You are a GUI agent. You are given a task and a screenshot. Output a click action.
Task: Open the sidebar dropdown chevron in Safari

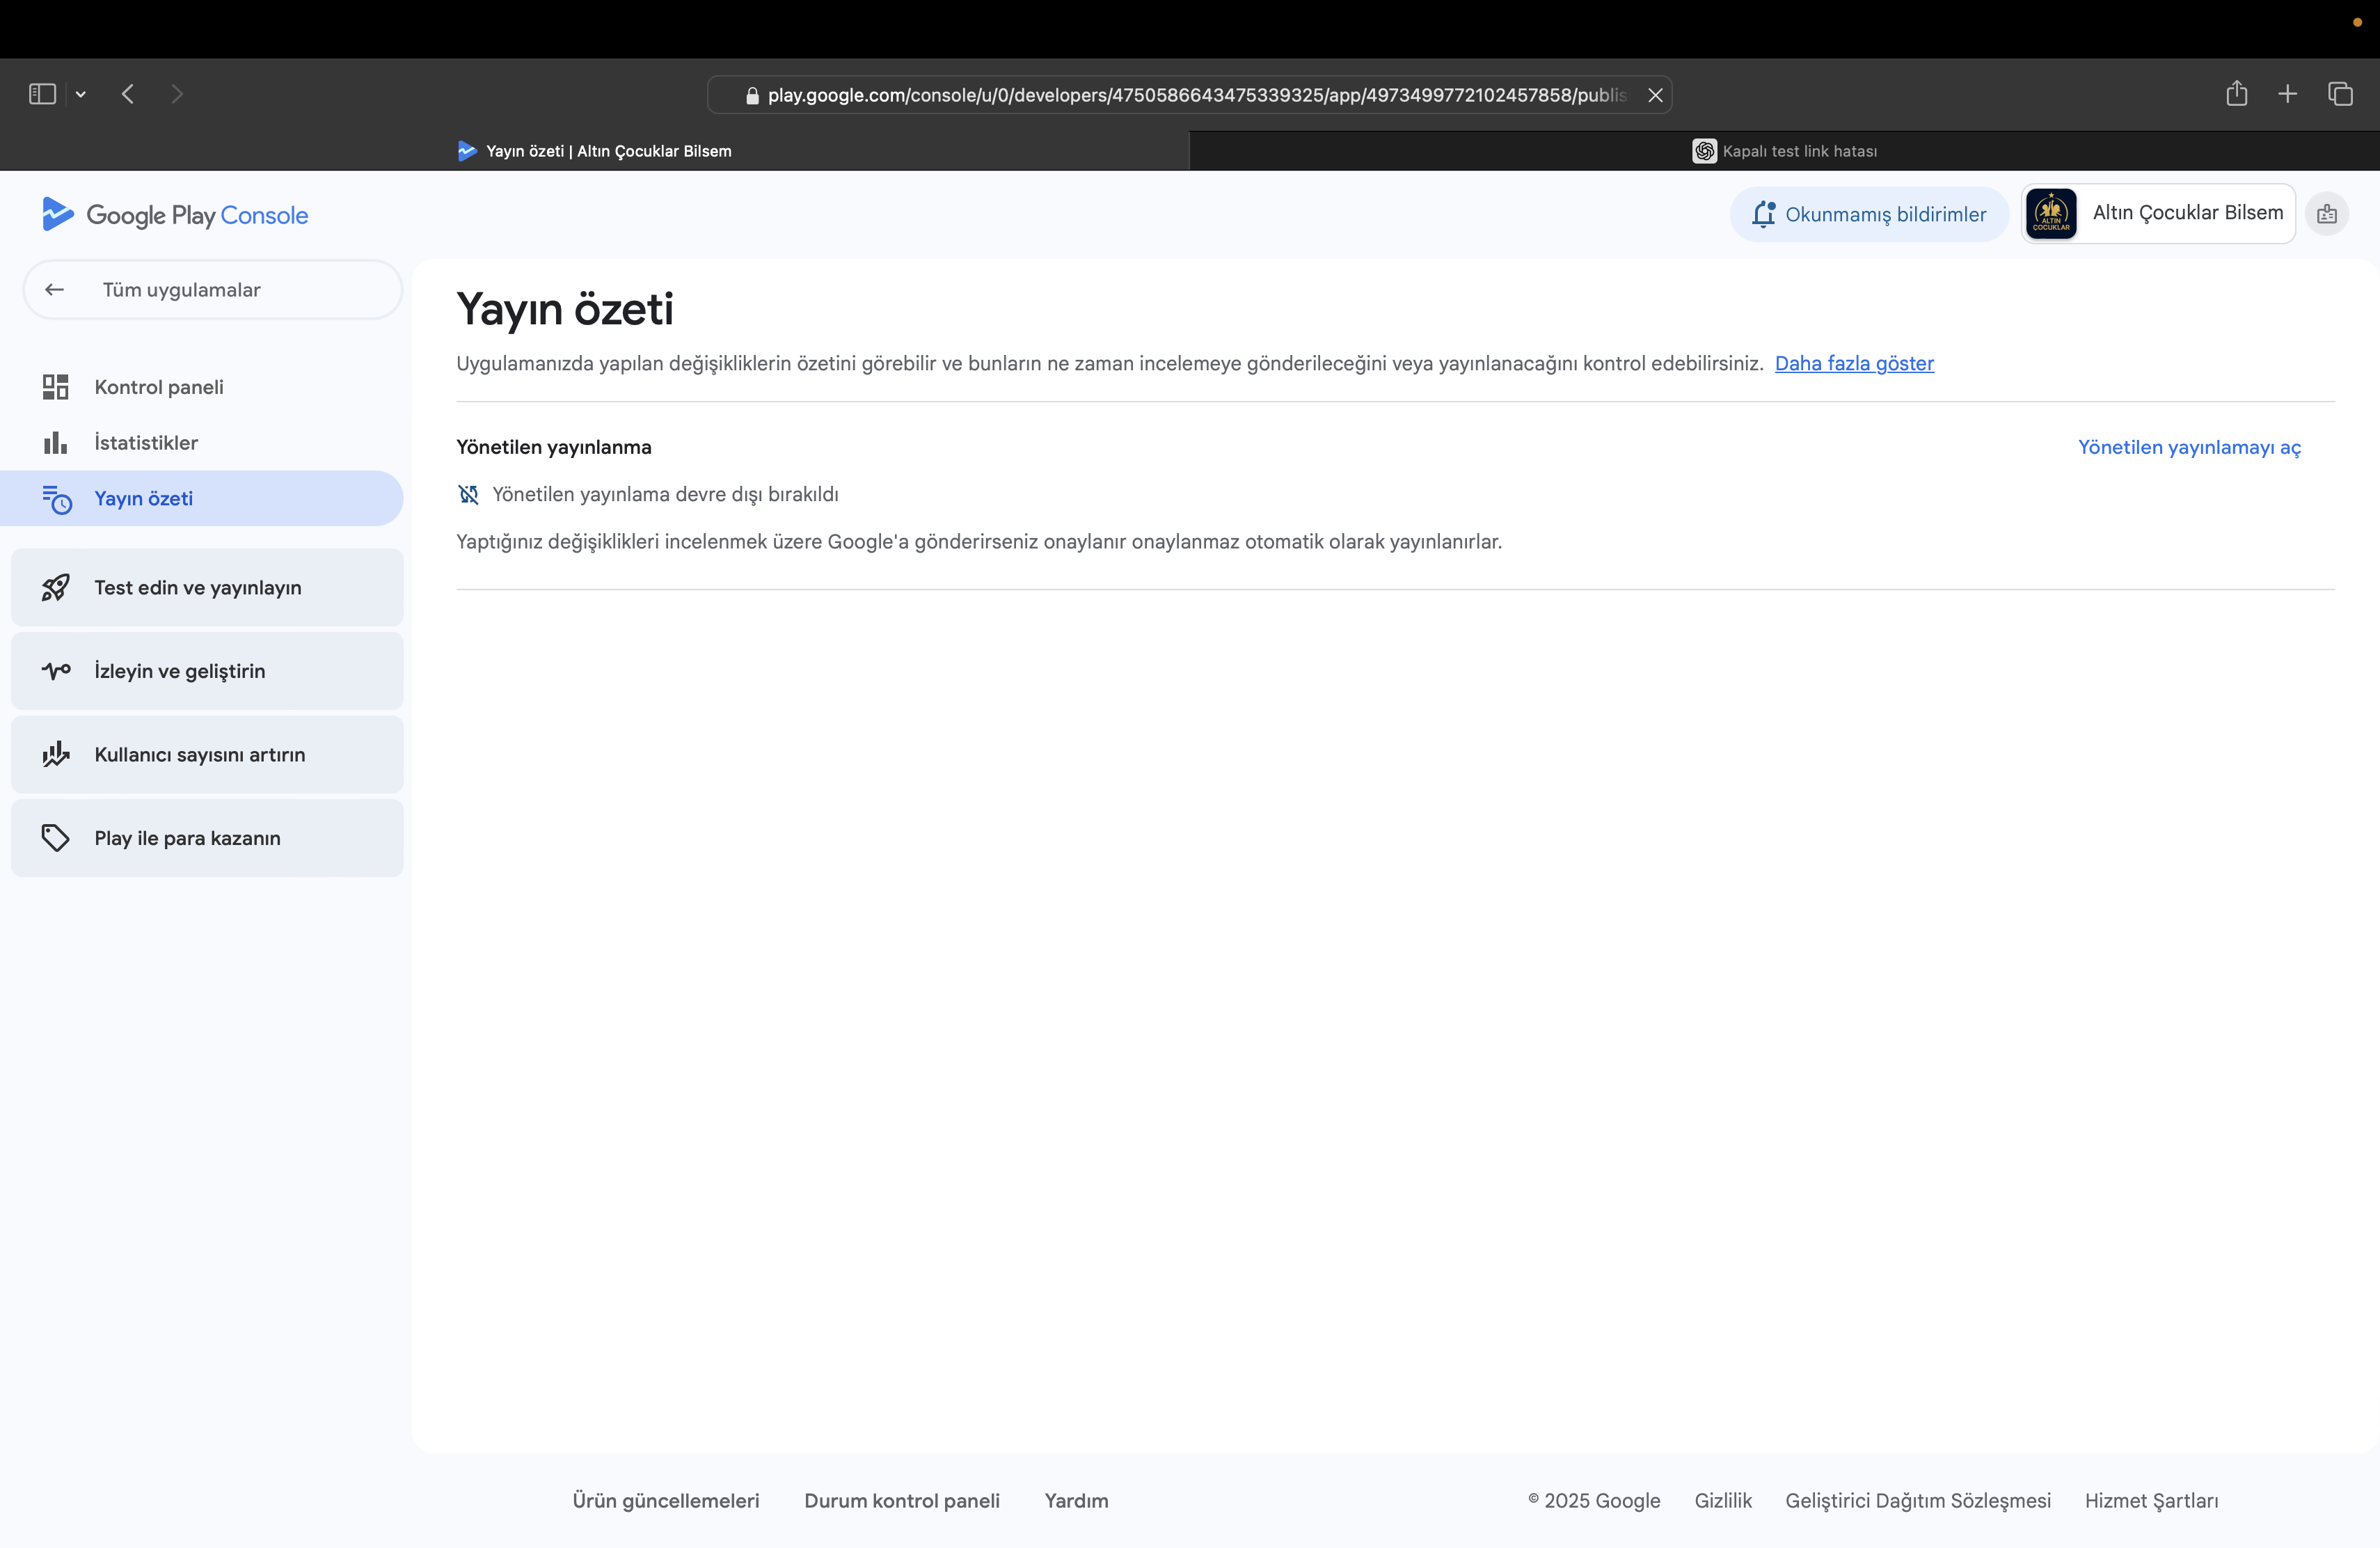click(81, 95)
